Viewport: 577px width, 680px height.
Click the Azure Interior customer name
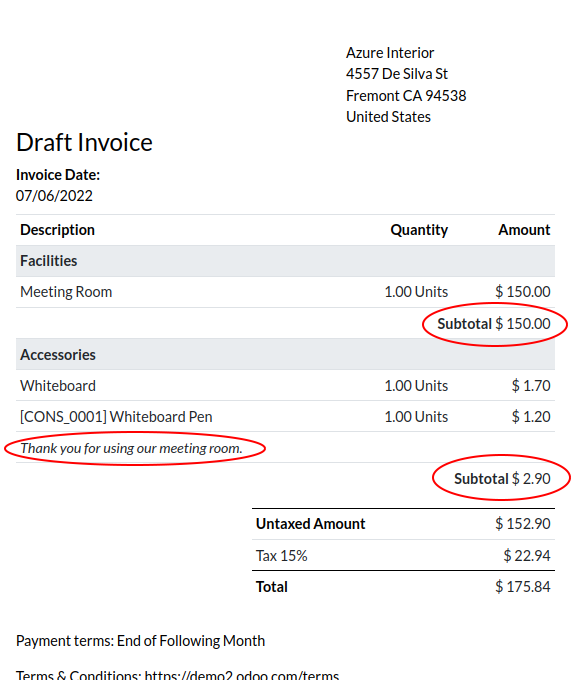[390, 53]
